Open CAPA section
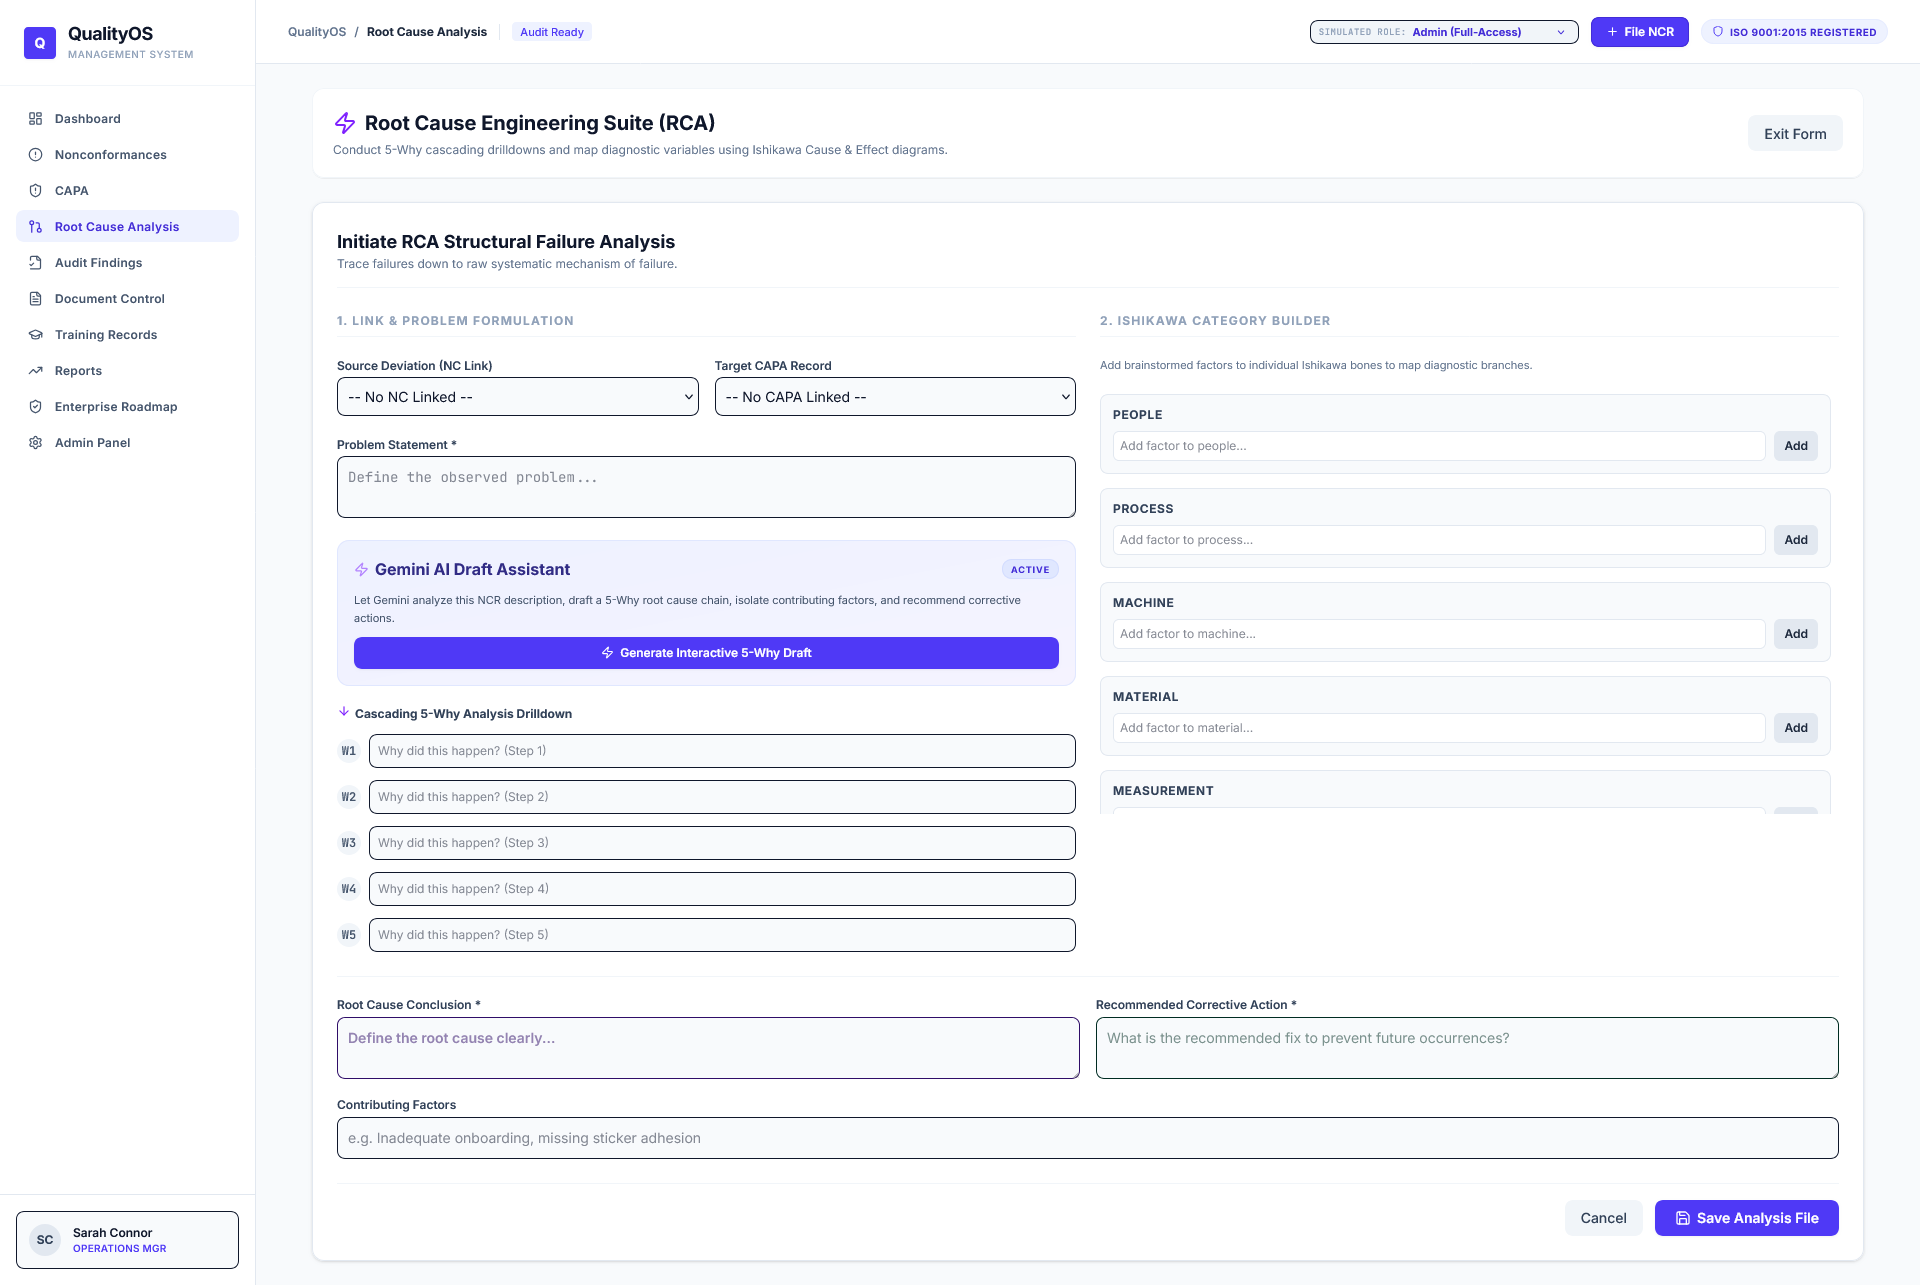Image resolution: width=1920 pixels, height=1285 pixels. [x=127, y=191]
